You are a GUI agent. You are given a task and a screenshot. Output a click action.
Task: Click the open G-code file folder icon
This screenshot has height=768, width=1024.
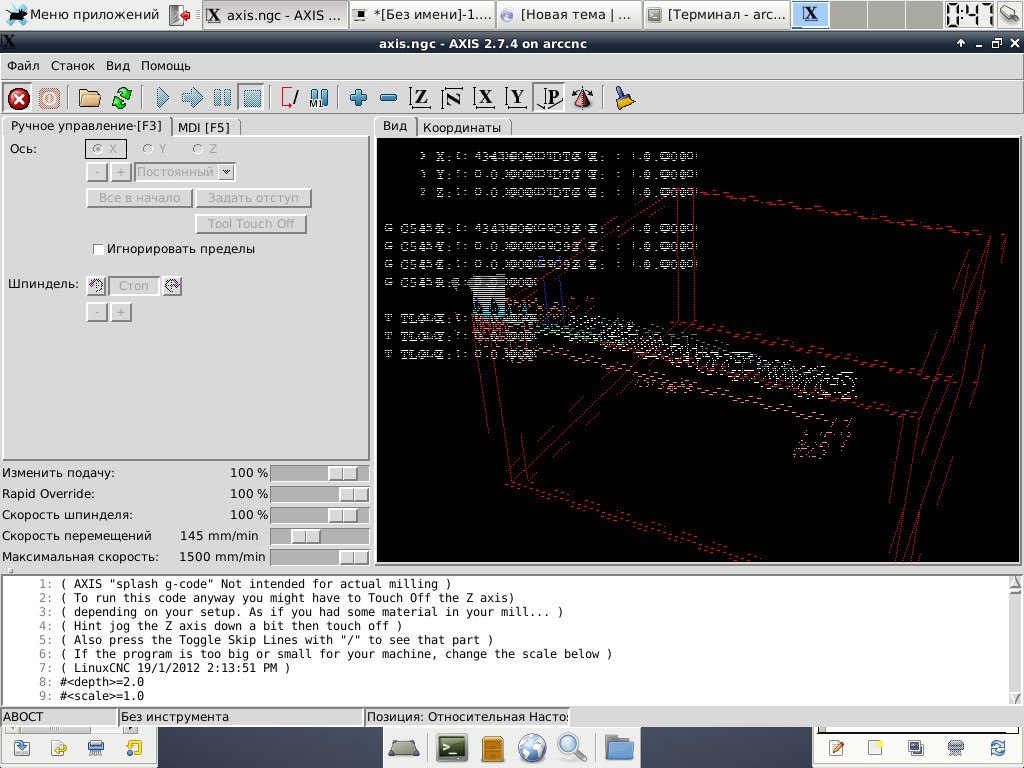pyautogui.click(x=90, y=98)
